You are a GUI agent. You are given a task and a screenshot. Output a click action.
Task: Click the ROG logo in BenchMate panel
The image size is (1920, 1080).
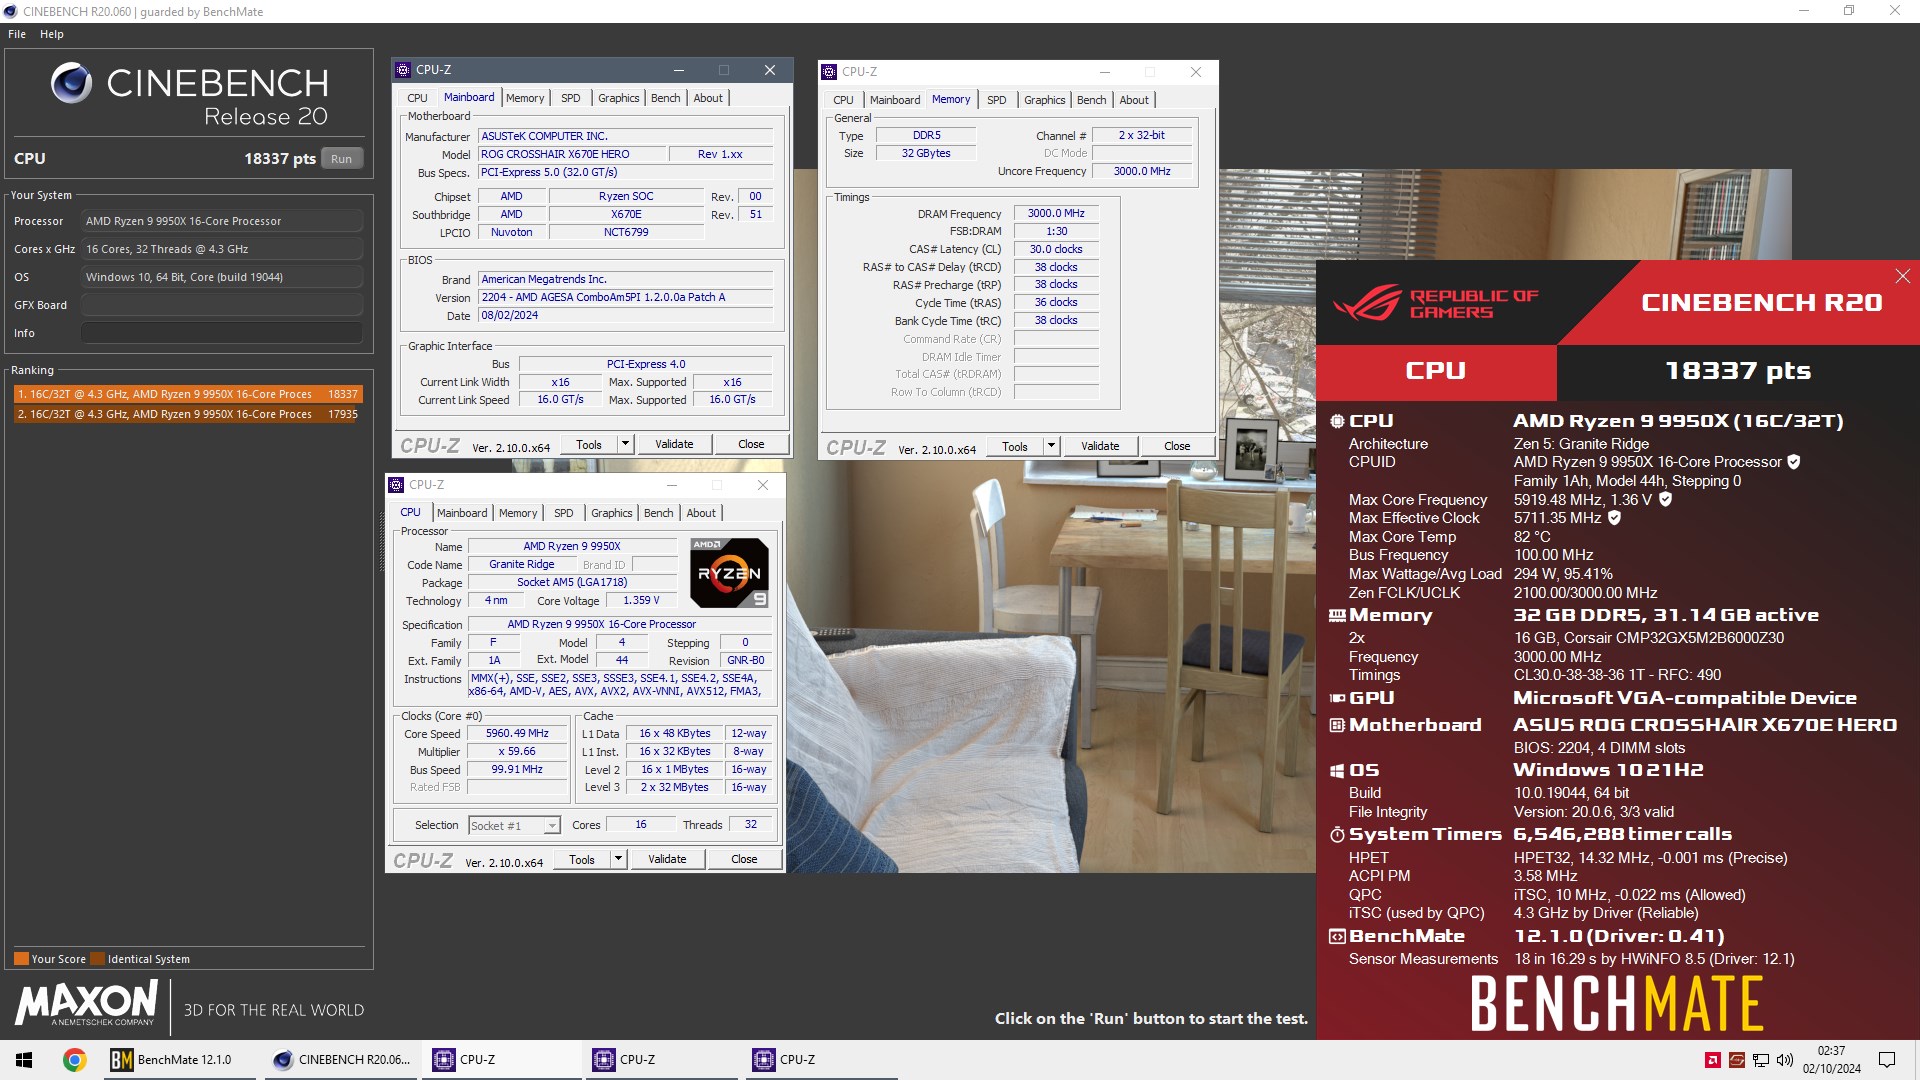(1367, 303)
